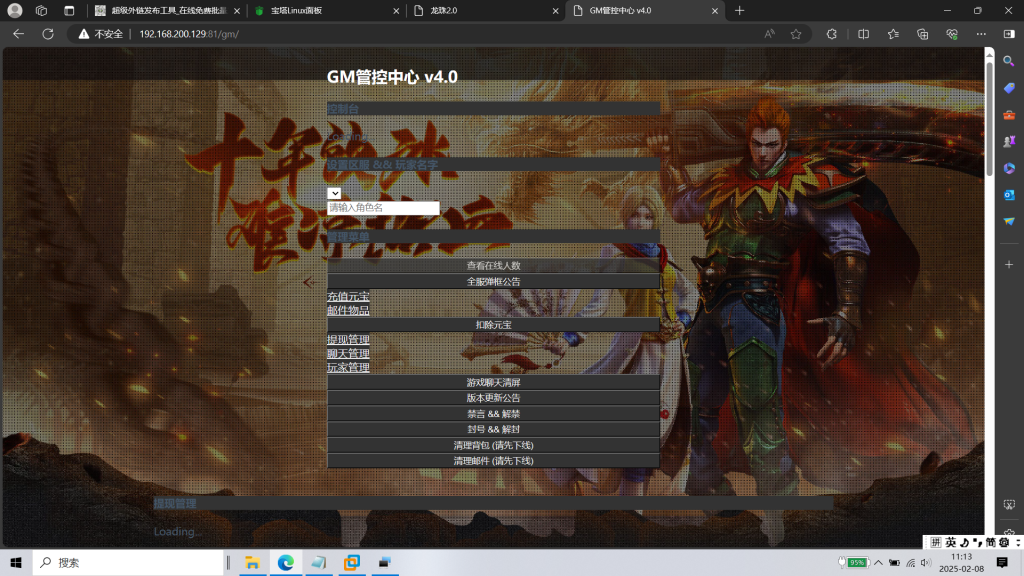Open the new tab plus button

tap(740, 10)
